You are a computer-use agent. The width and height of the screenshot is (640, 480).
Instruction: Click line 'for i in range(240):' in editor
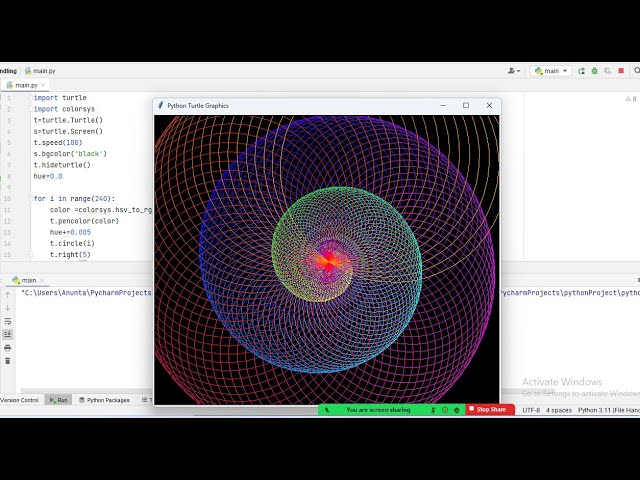coord(74,199)
